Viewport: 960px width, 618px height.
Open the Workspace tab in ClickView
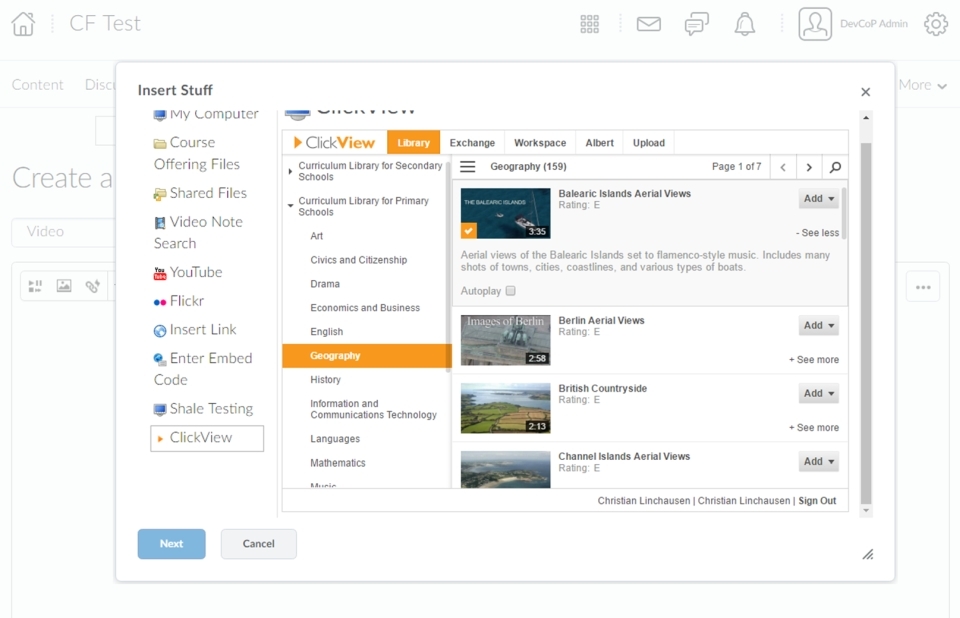(539, 142)
